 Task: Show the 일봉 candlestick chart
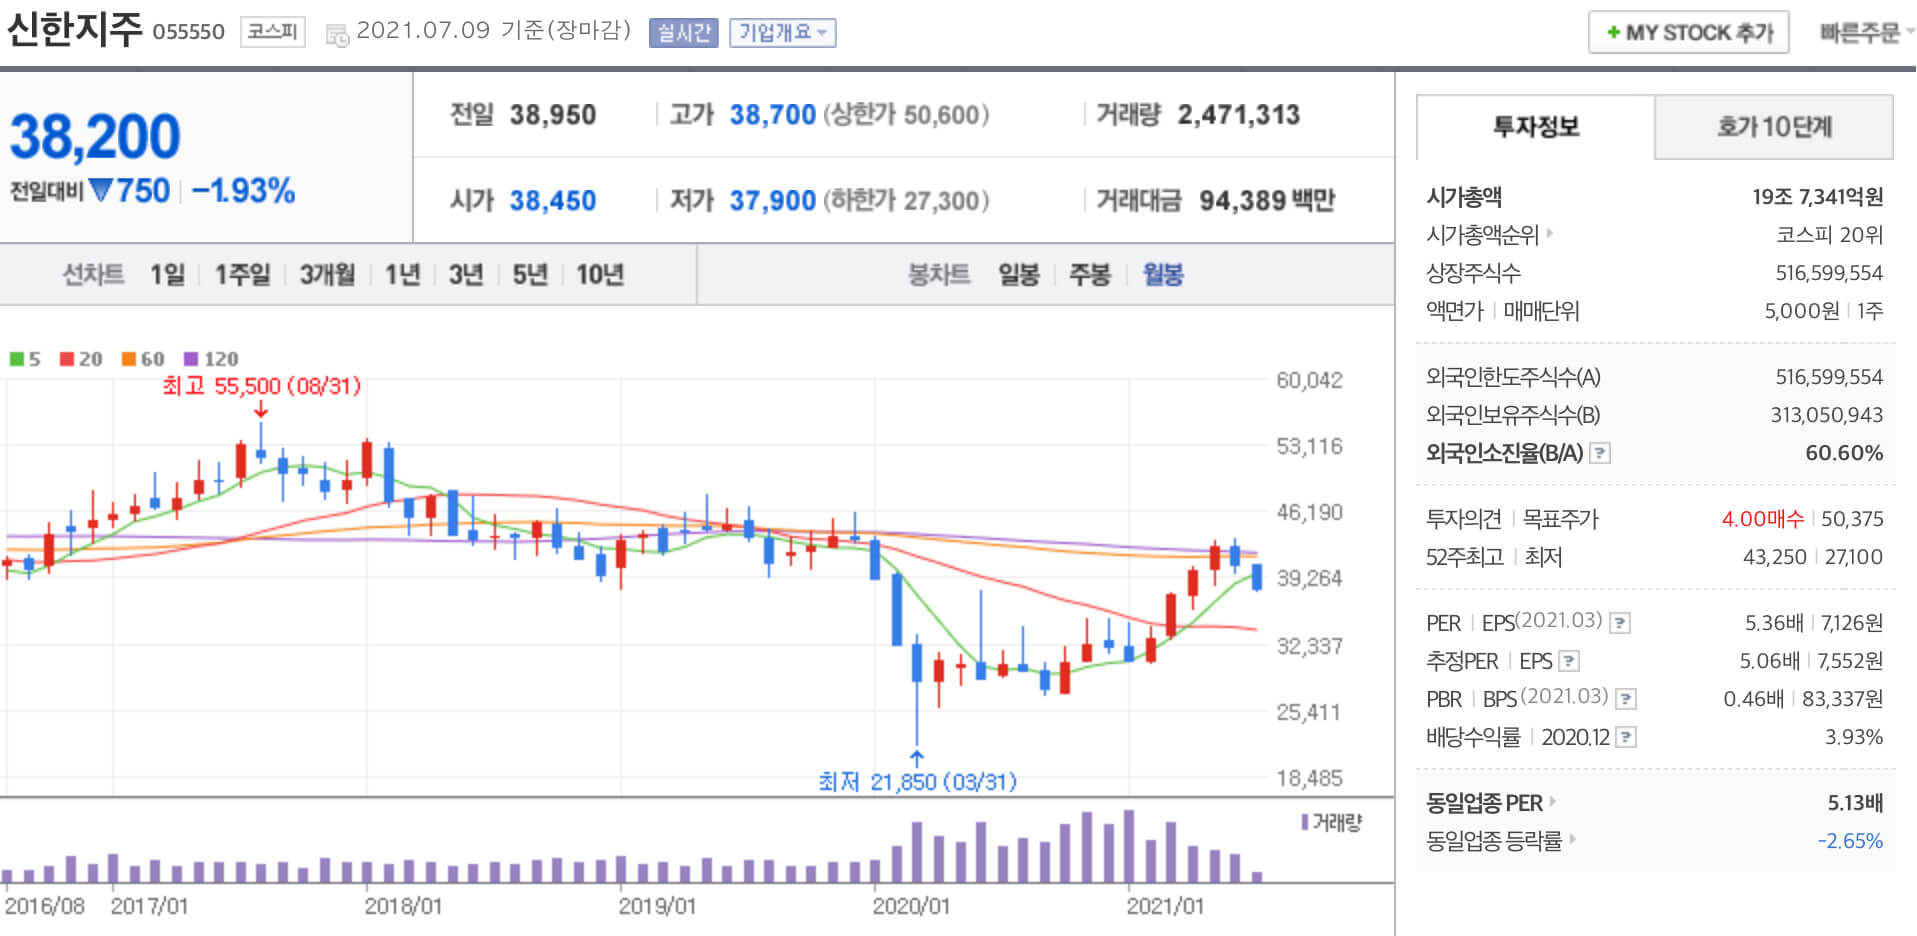[x=1018, y=274]
